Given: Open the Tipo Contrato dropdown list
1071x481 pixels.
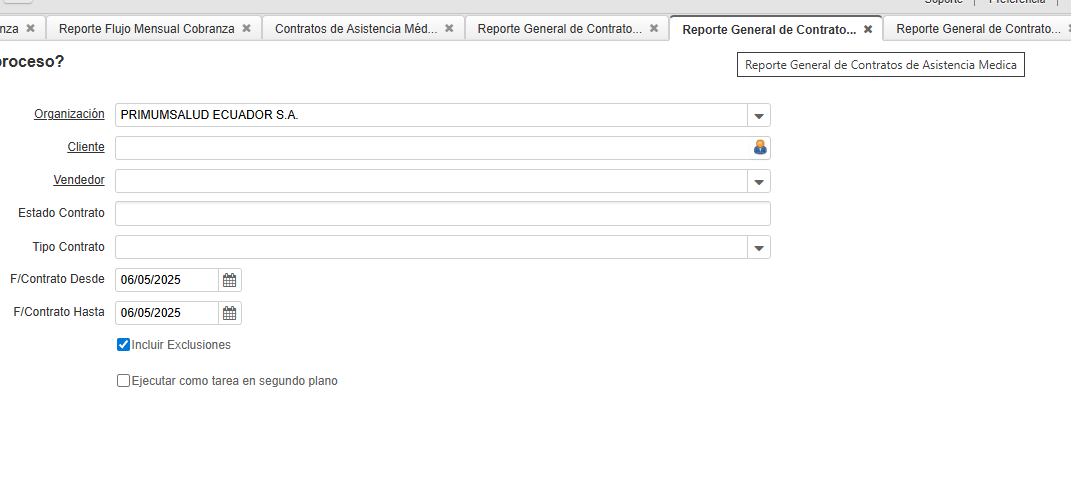Looking at the screenshot, I should 759,247.
